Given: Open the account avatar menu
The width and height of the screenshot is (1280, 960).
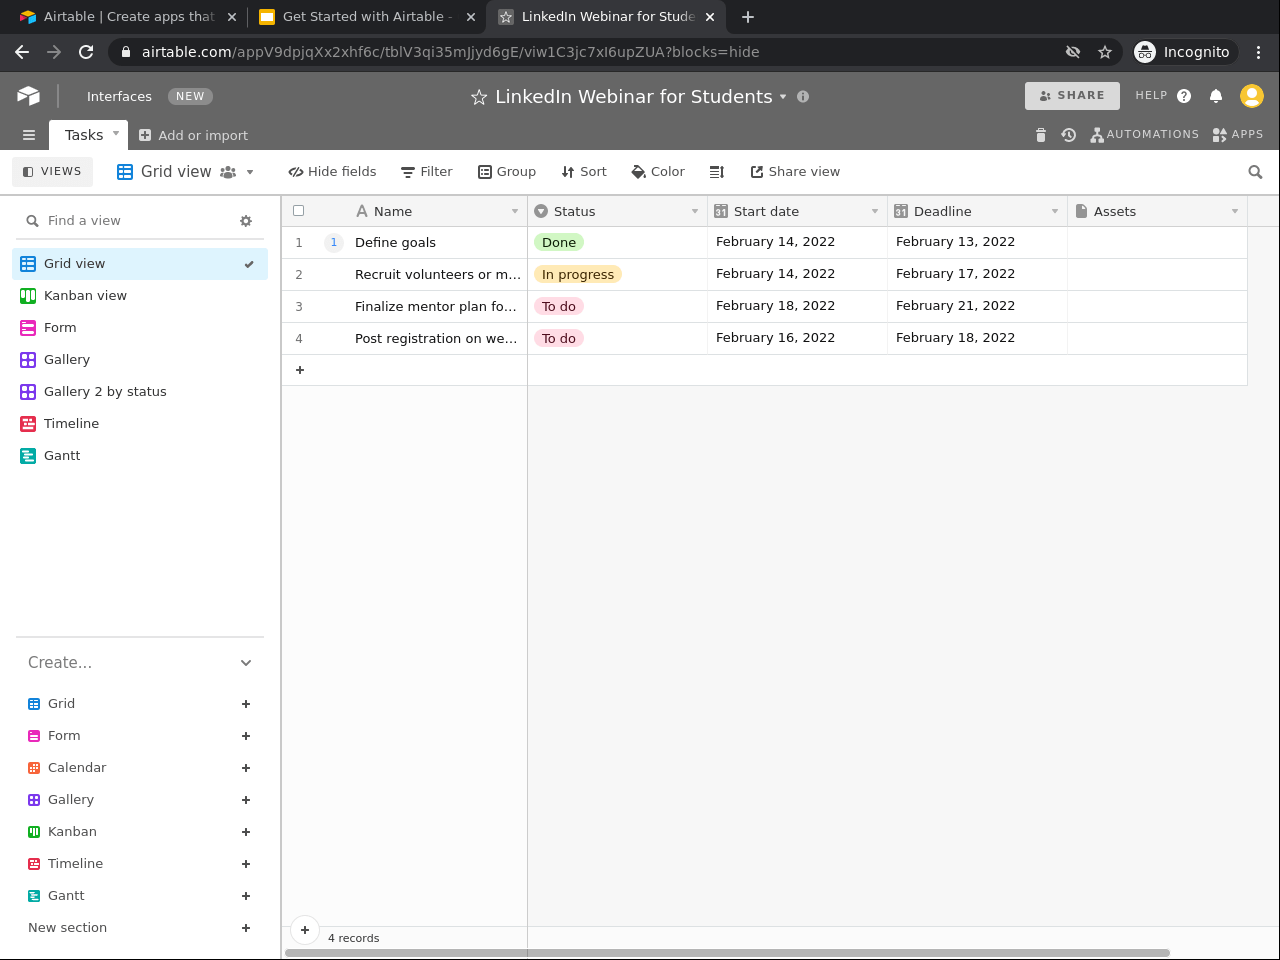Looking at the screenshot, I should point(1251,96).
